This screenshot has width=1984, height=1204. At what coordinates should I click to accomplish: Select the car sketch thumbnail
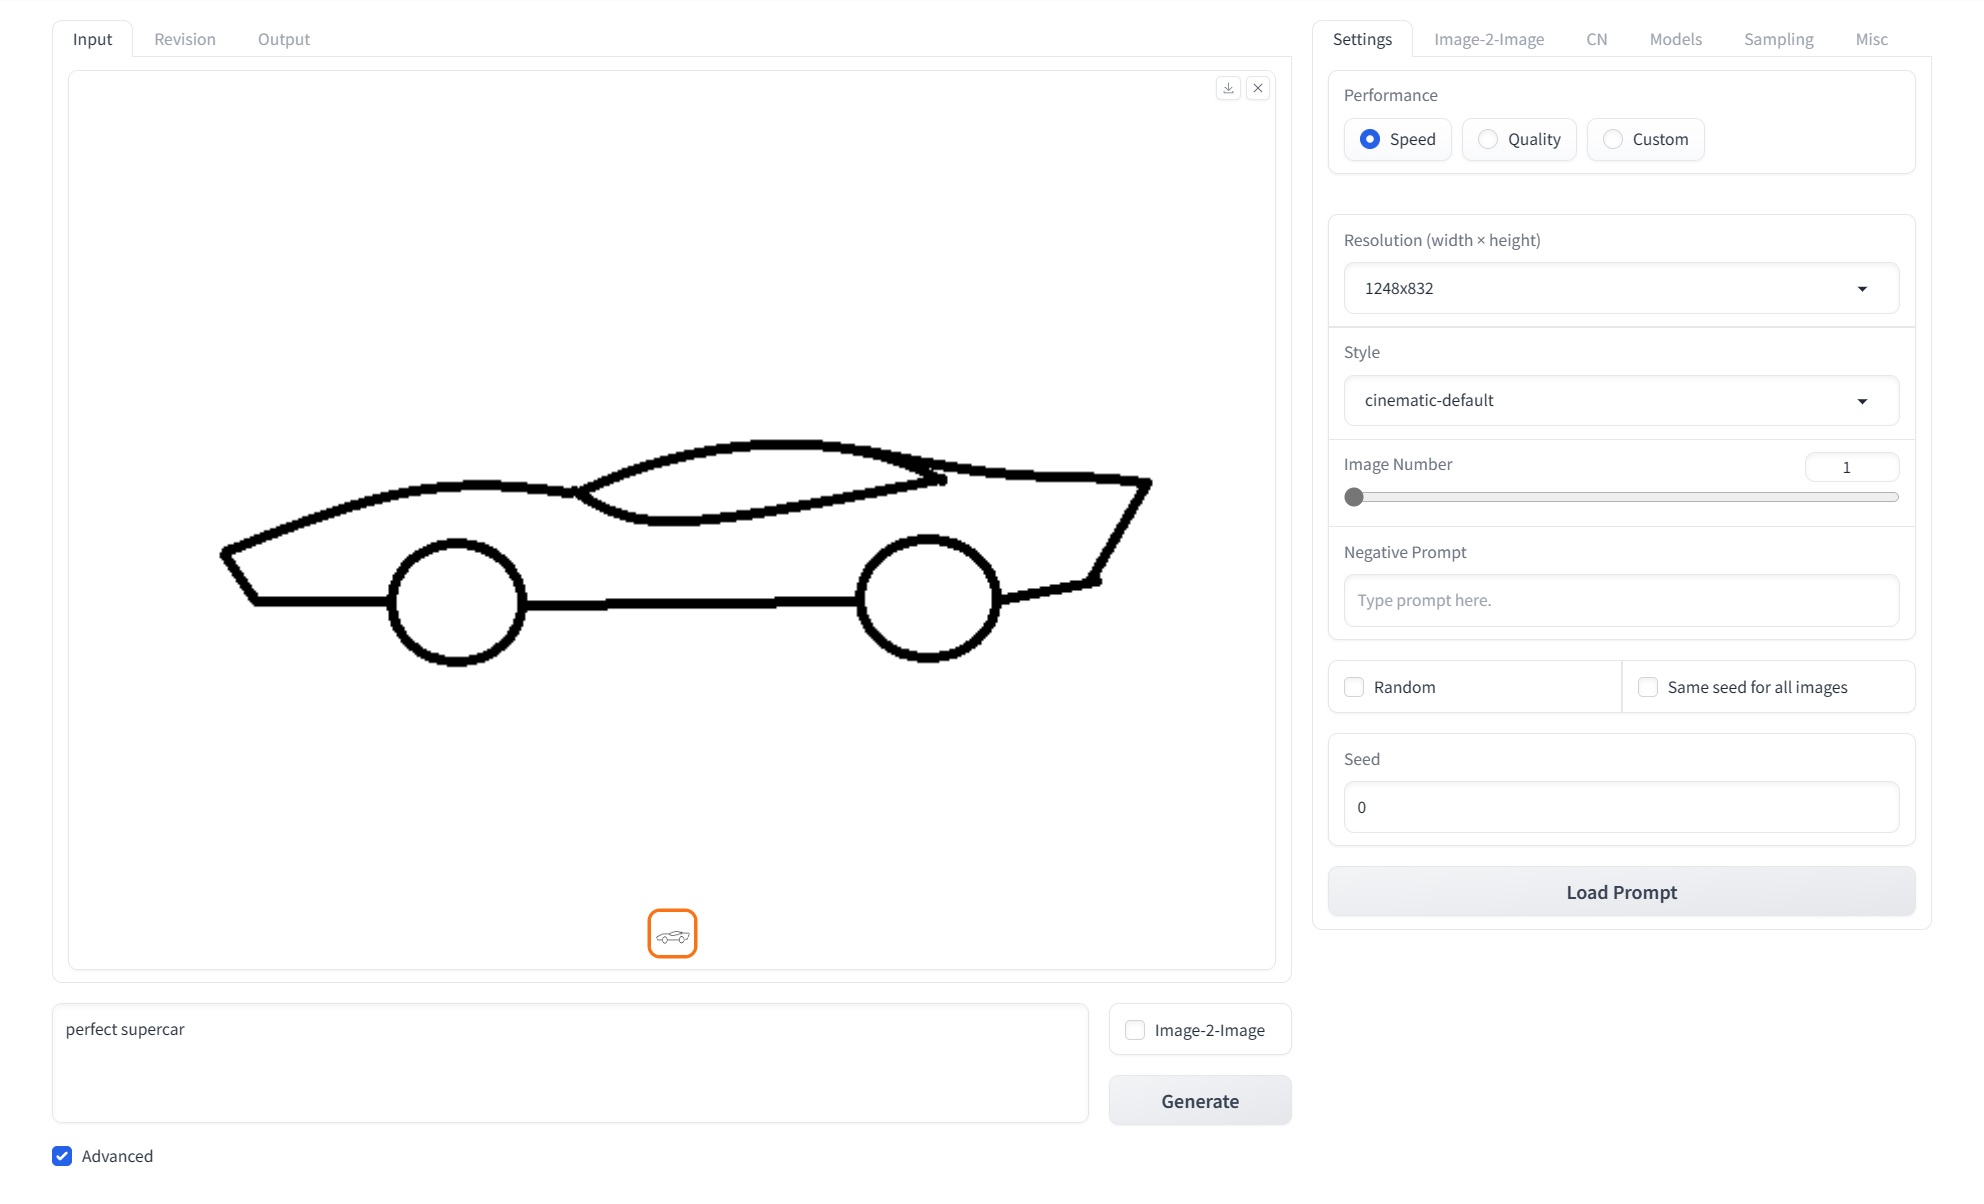672,934
